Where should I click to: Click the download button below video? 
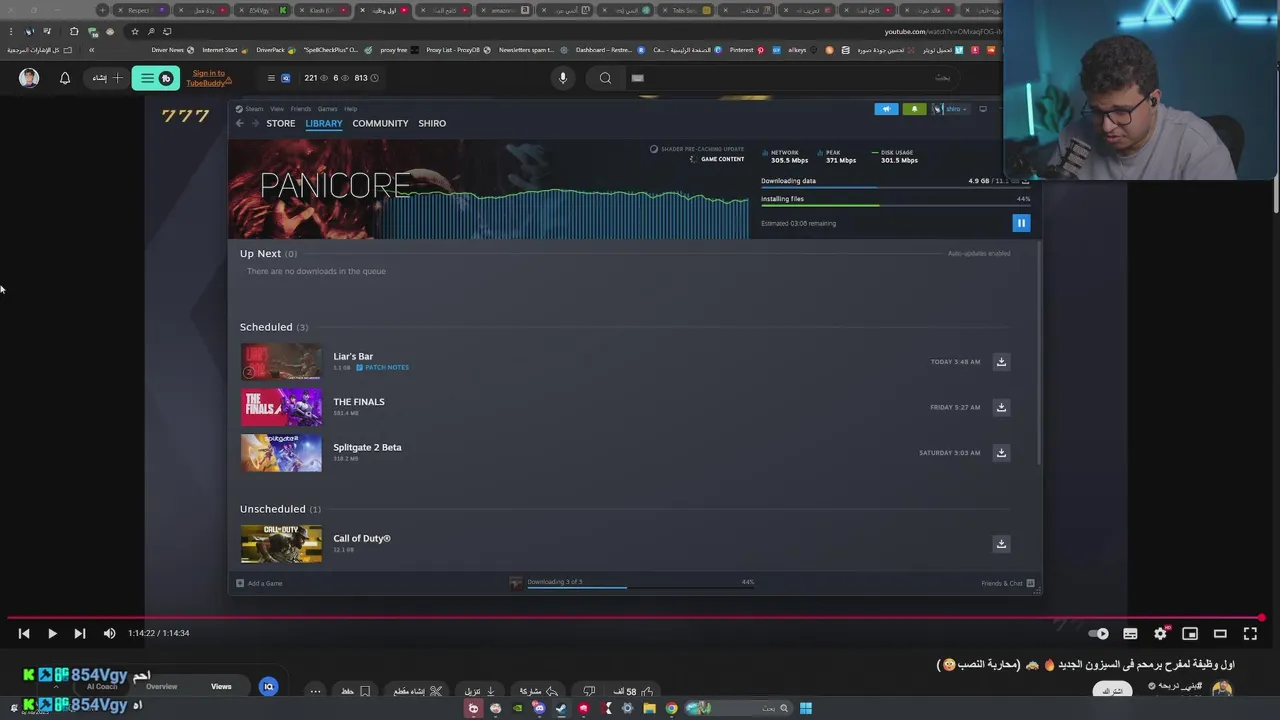pyautogui.click(x=479, y=691)
